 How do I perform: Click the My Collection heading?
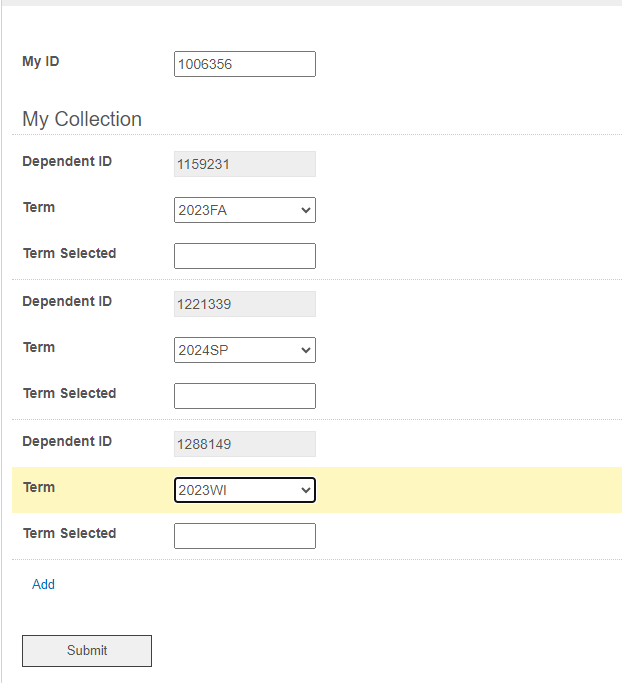point(82,119)
